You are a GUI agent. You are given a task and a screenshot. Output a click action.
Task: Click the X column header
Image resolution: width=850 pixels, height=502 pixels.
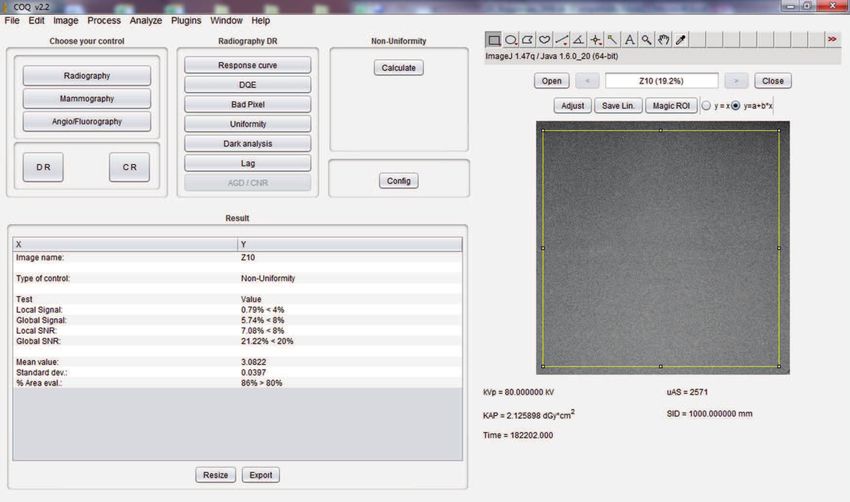click(125, 244)
